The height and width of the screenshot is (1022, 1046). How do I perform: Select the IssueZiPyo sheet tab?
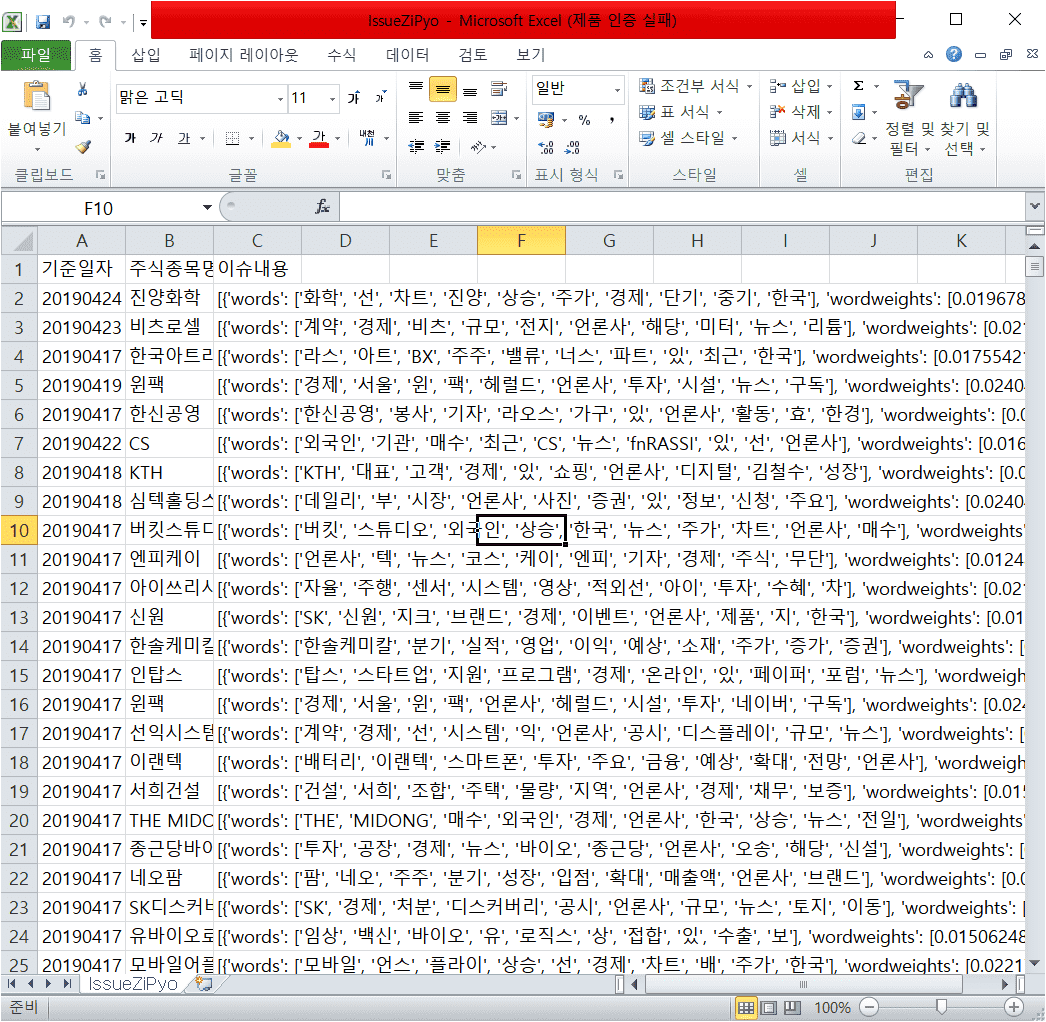pos(133,983)
